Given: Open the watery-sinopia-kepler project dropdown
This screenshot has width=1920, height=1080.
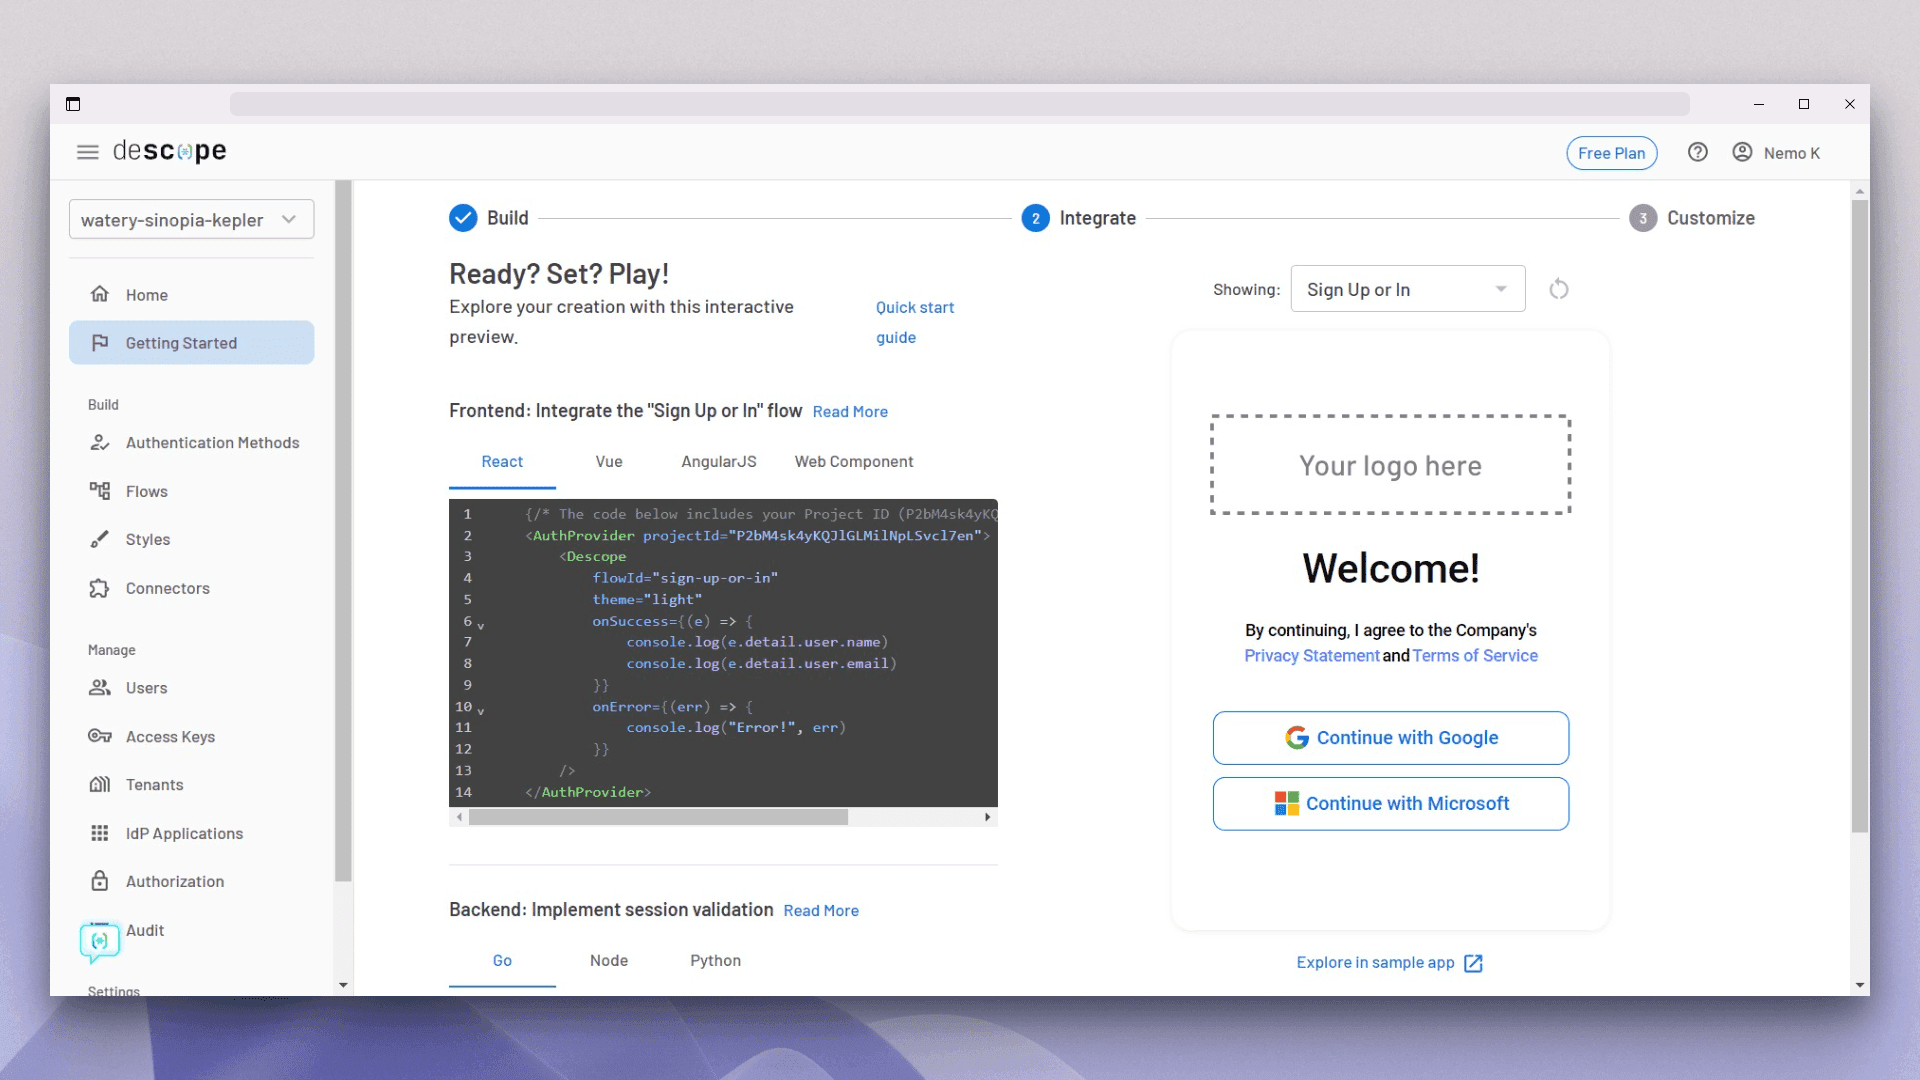Looking at the screenshot, I should point(191,219).
